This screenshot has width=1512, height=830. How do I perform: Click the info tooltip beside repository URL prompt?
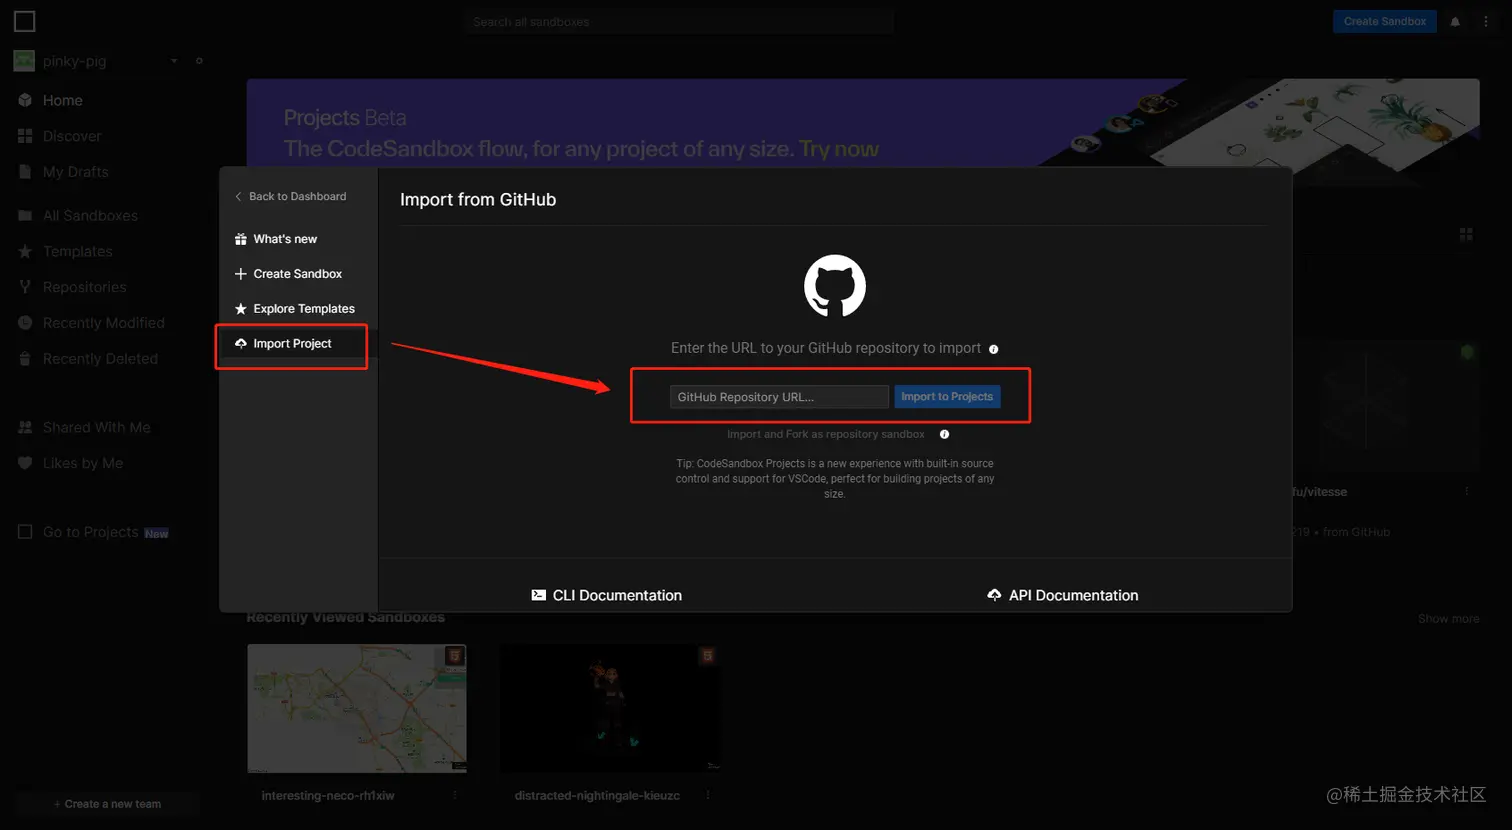992,349
